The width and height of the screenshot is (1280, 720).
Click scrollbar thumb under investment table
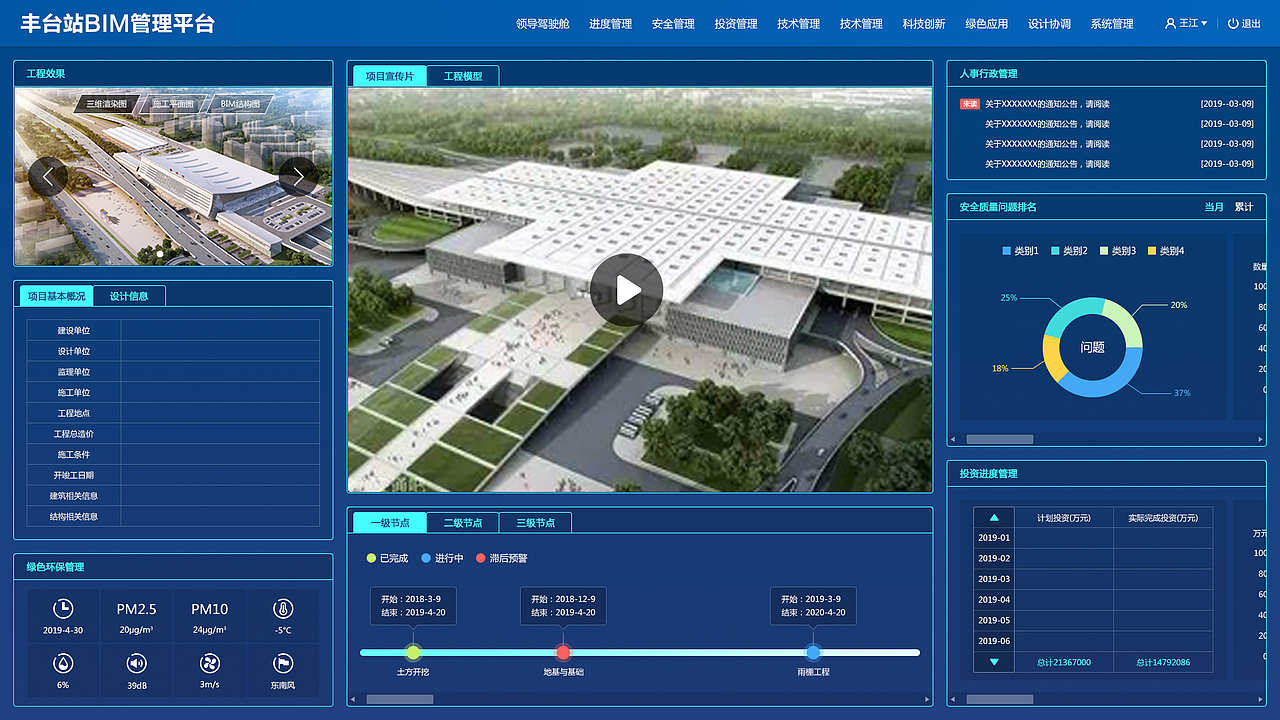pyautogui.click(x=999, y=699)
